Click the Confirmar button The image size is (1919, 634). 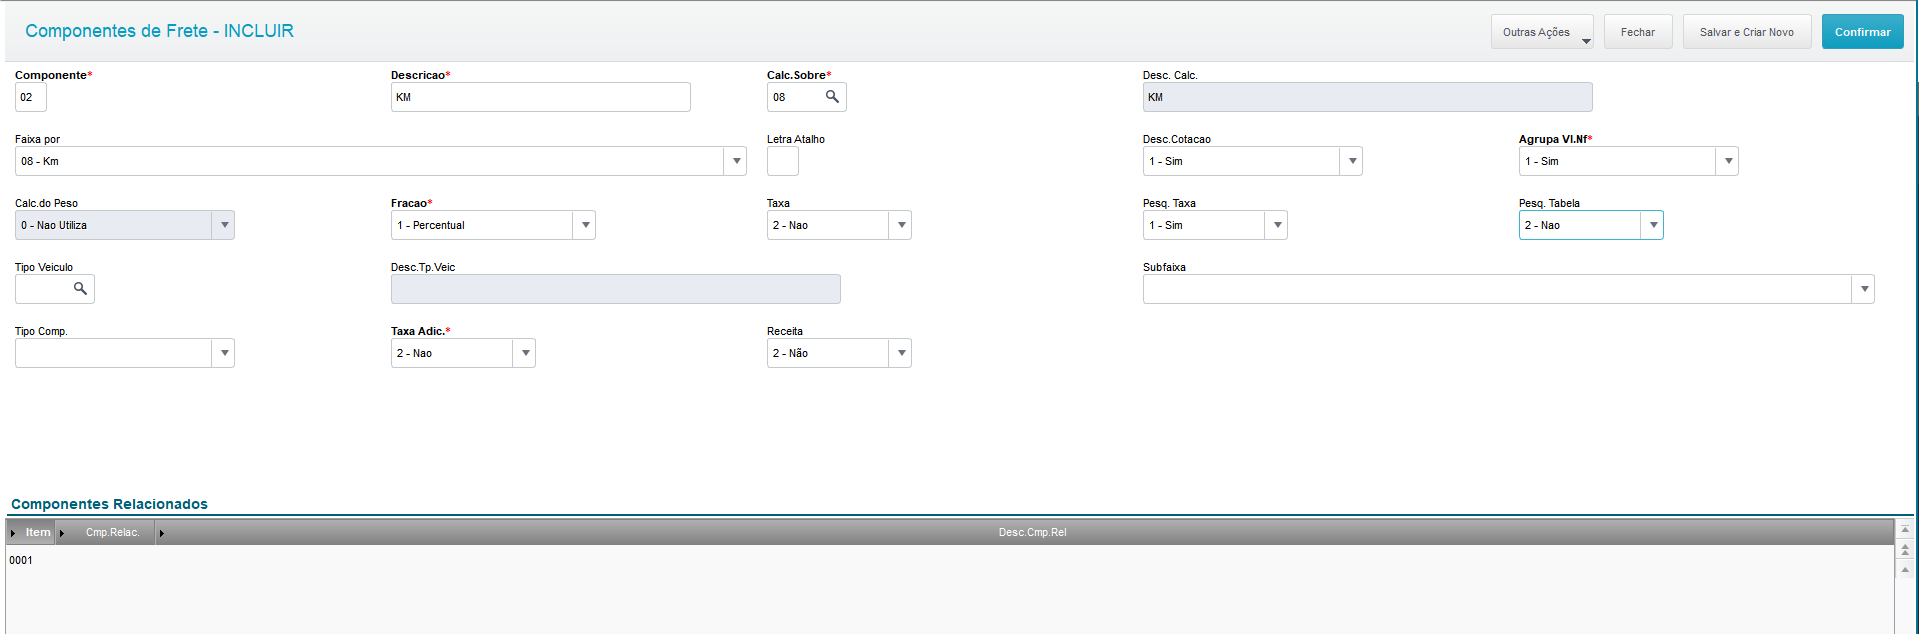pos(1862,32)
